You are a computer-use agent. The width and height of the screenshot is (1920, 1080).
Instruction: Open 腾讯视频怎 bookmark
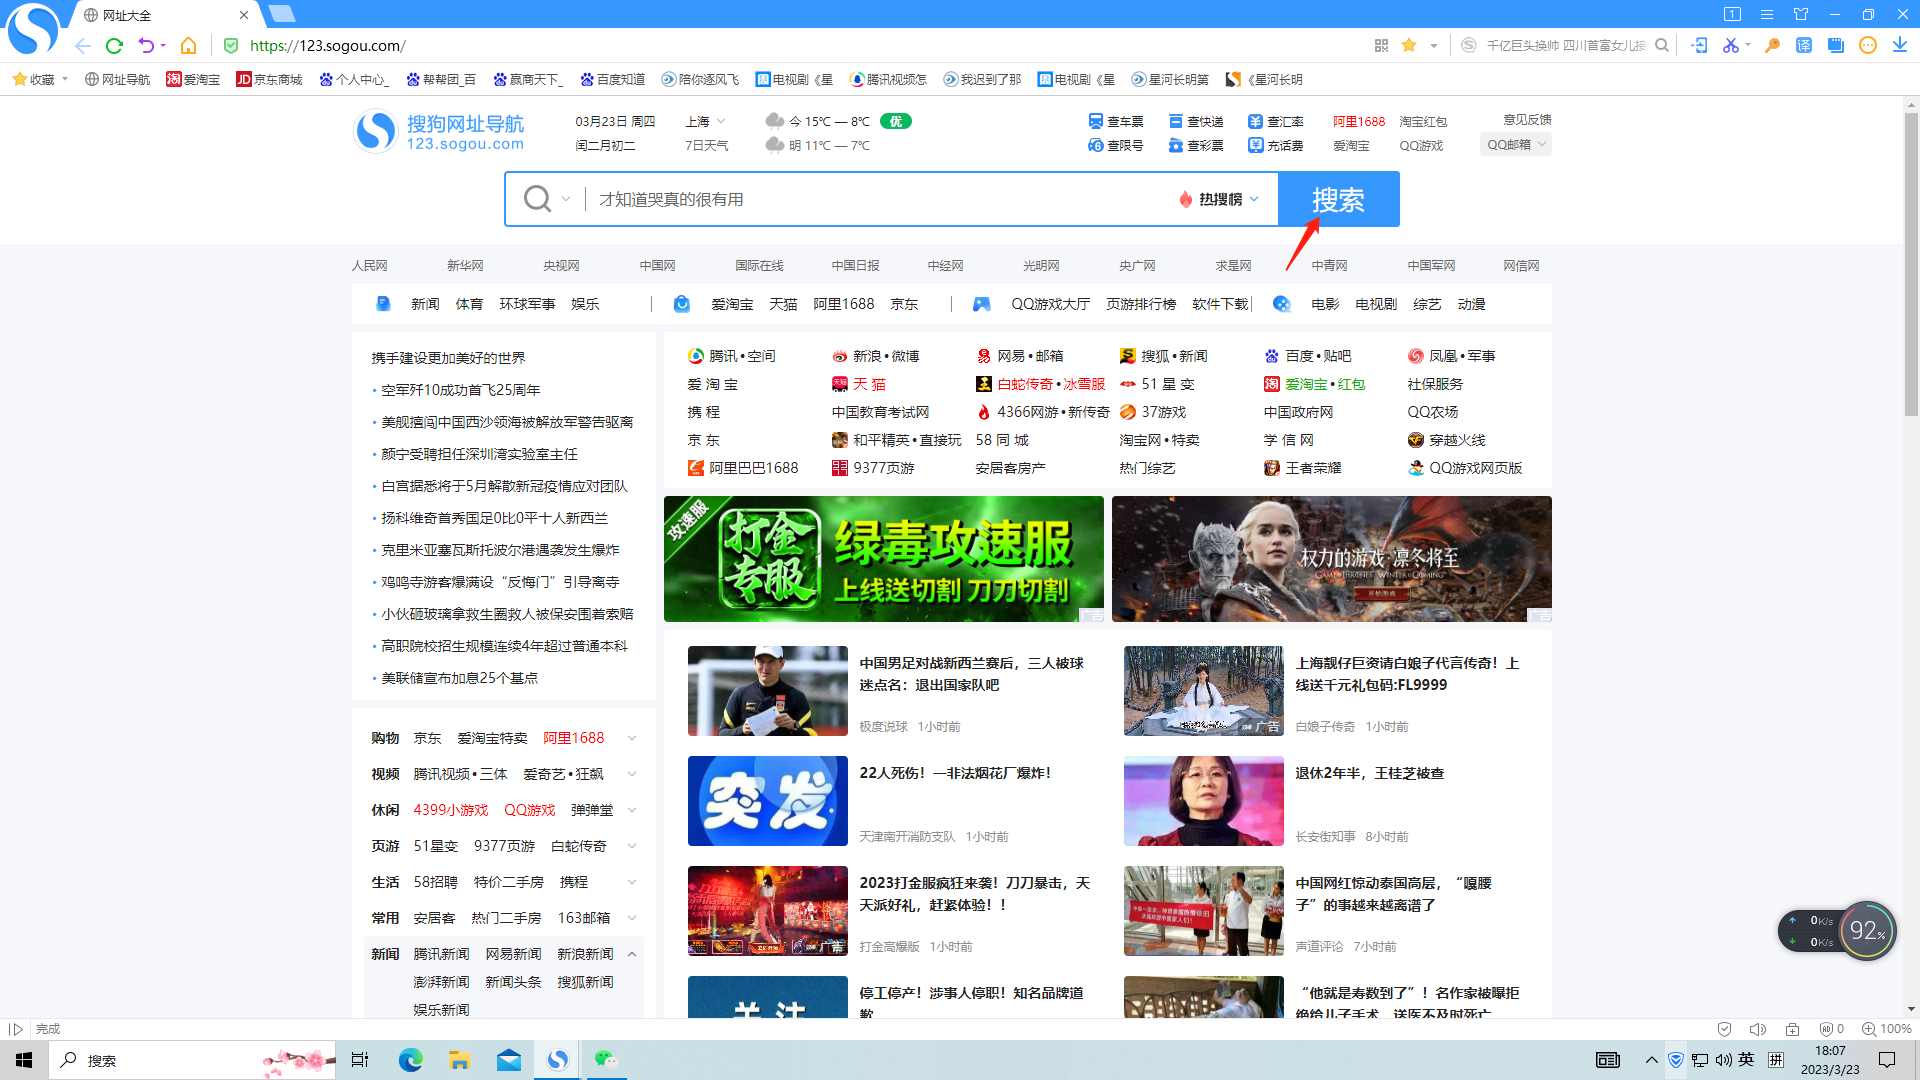[888, 79]
